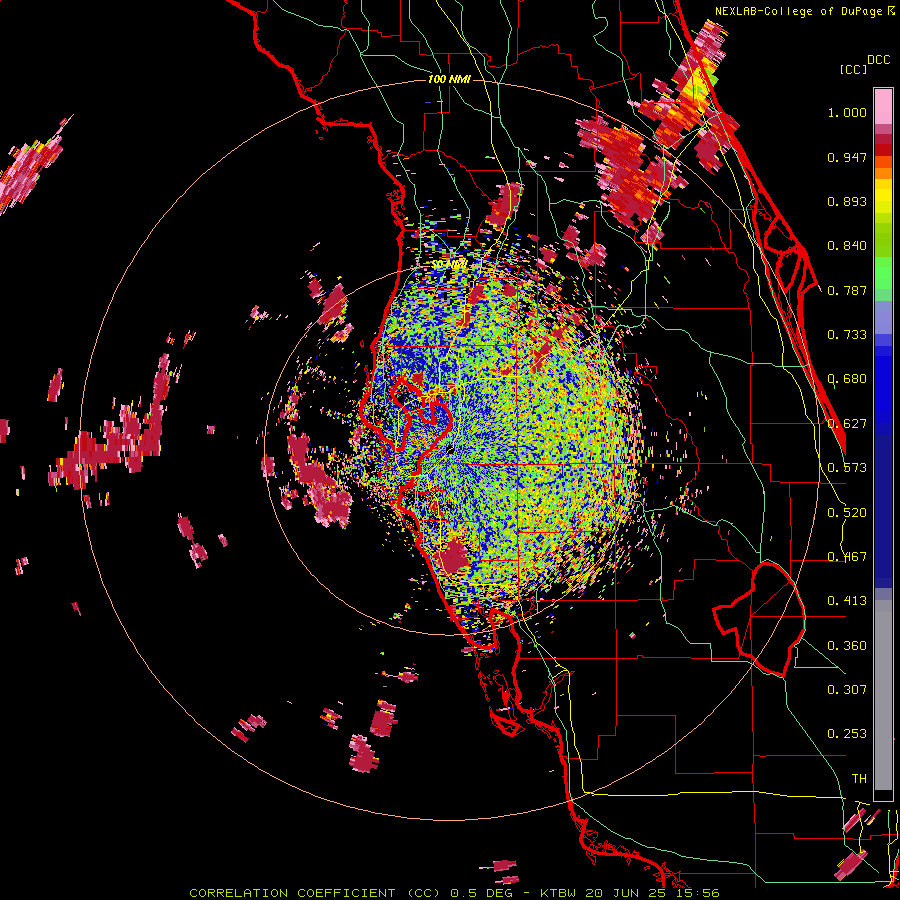Select the 0.360 scale value

[x=847, y=646]
